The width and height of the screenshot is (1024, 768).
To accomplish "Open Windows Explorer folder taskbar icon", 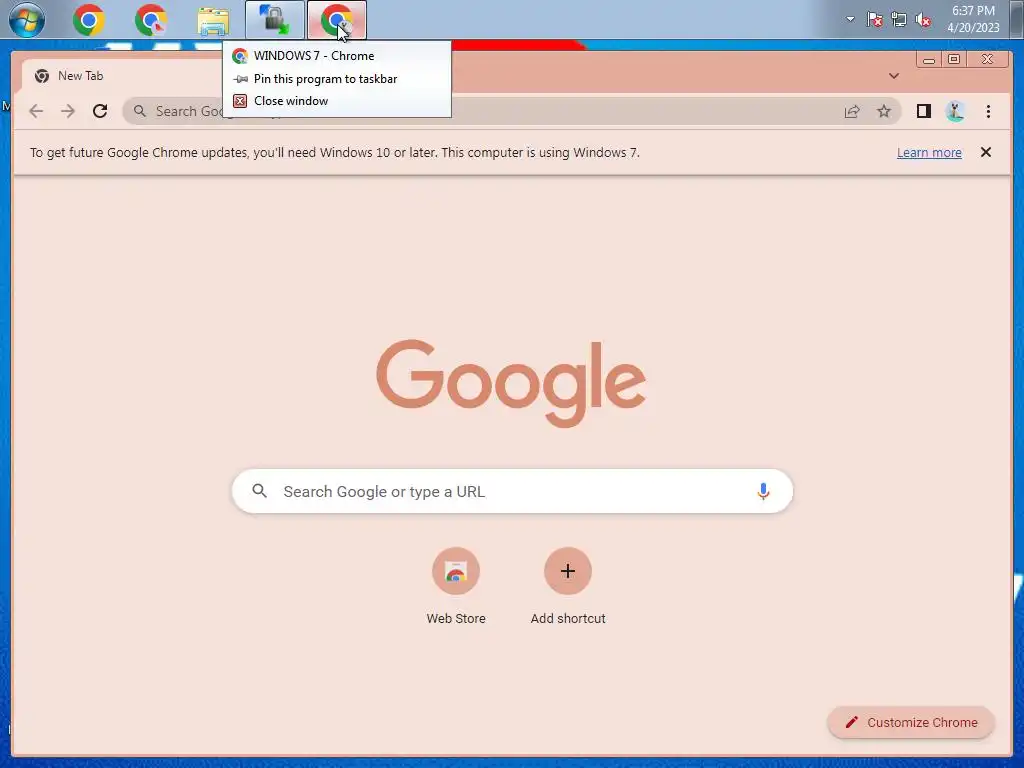I will tap(213, 21).
